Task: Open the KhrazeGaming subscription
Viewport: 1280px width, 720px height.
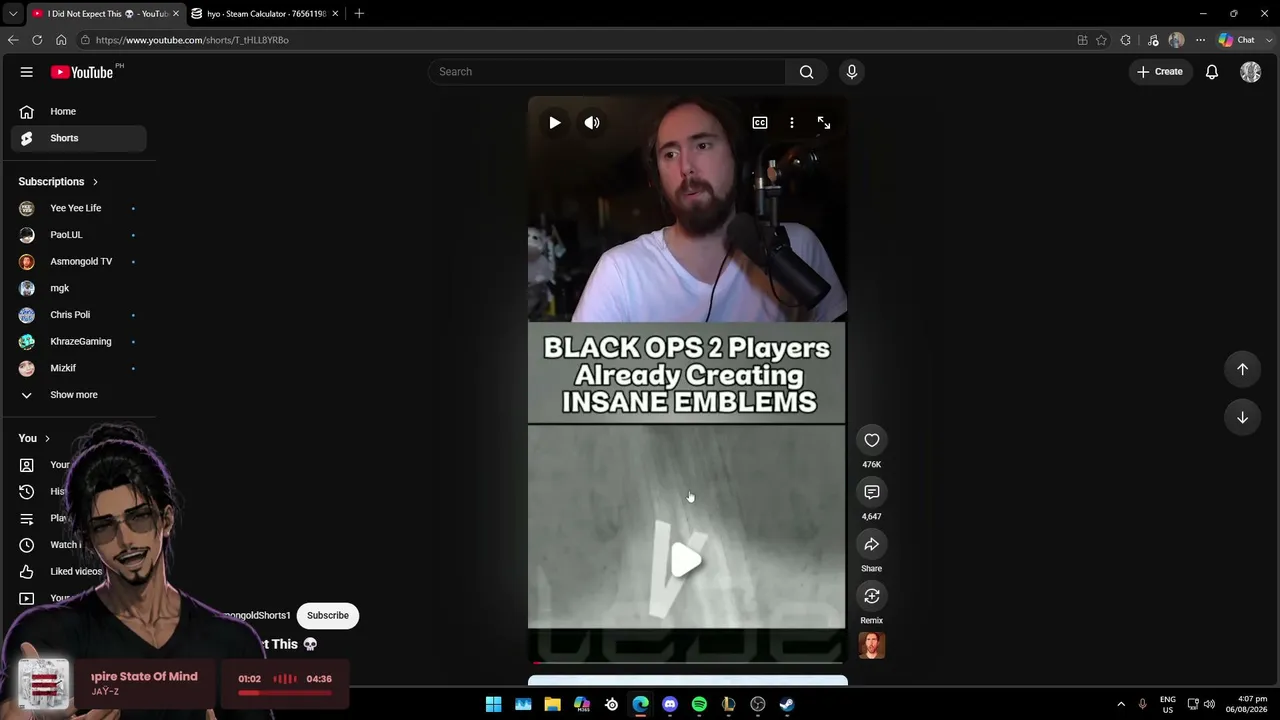Action: [x=79, y=342]
